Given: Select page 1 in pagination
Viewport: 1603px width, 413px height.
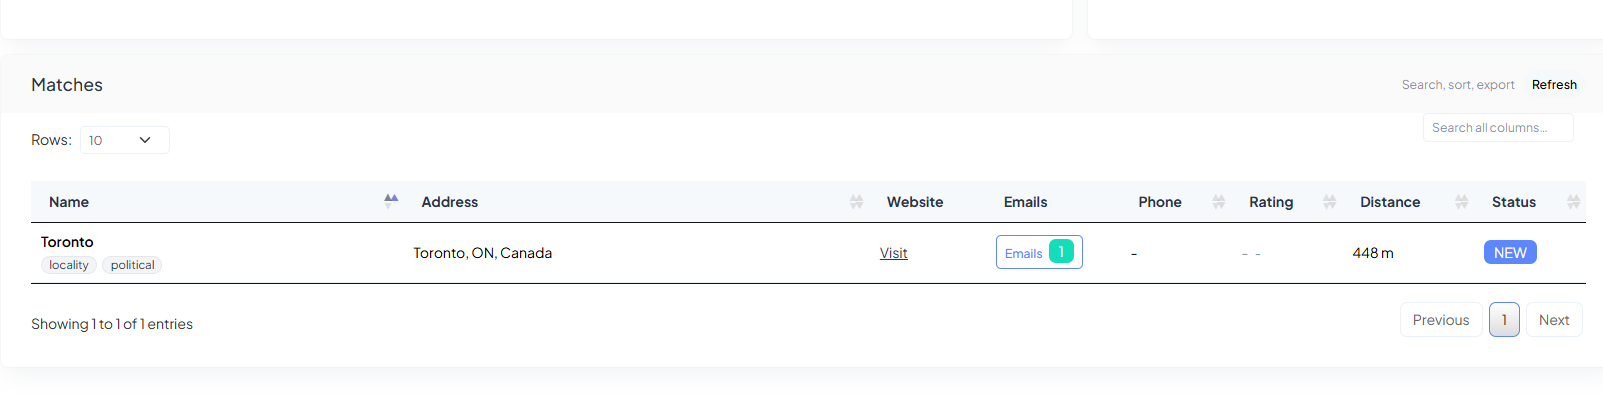Looking at the screenshot, I should 1504,320.
